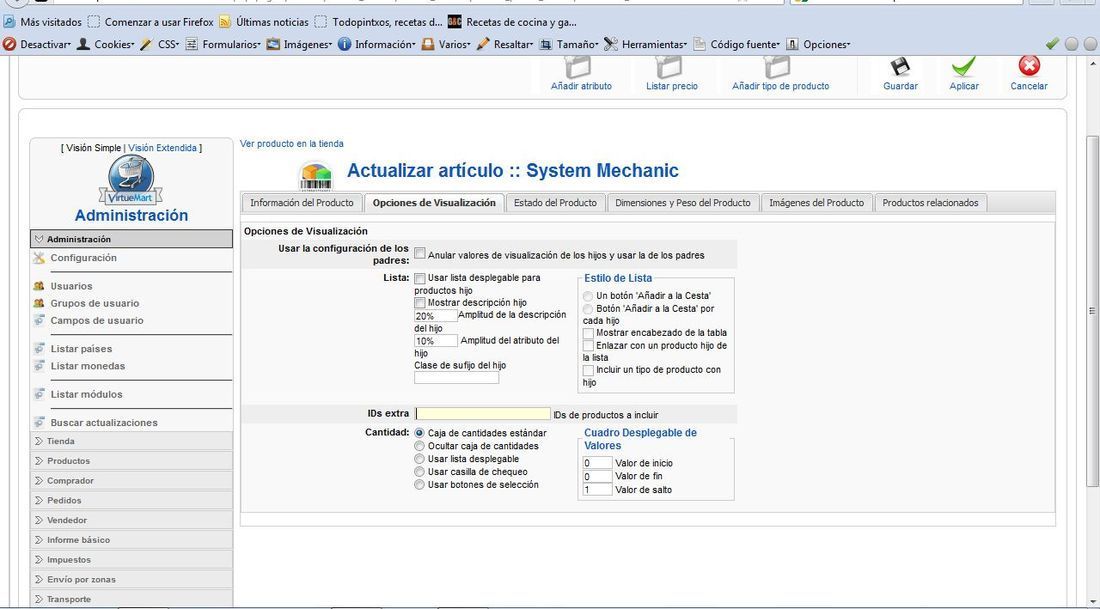Apply changes with the green checkmark icon
Viewport: 1100px width, 609px height.
click(964, 67)
